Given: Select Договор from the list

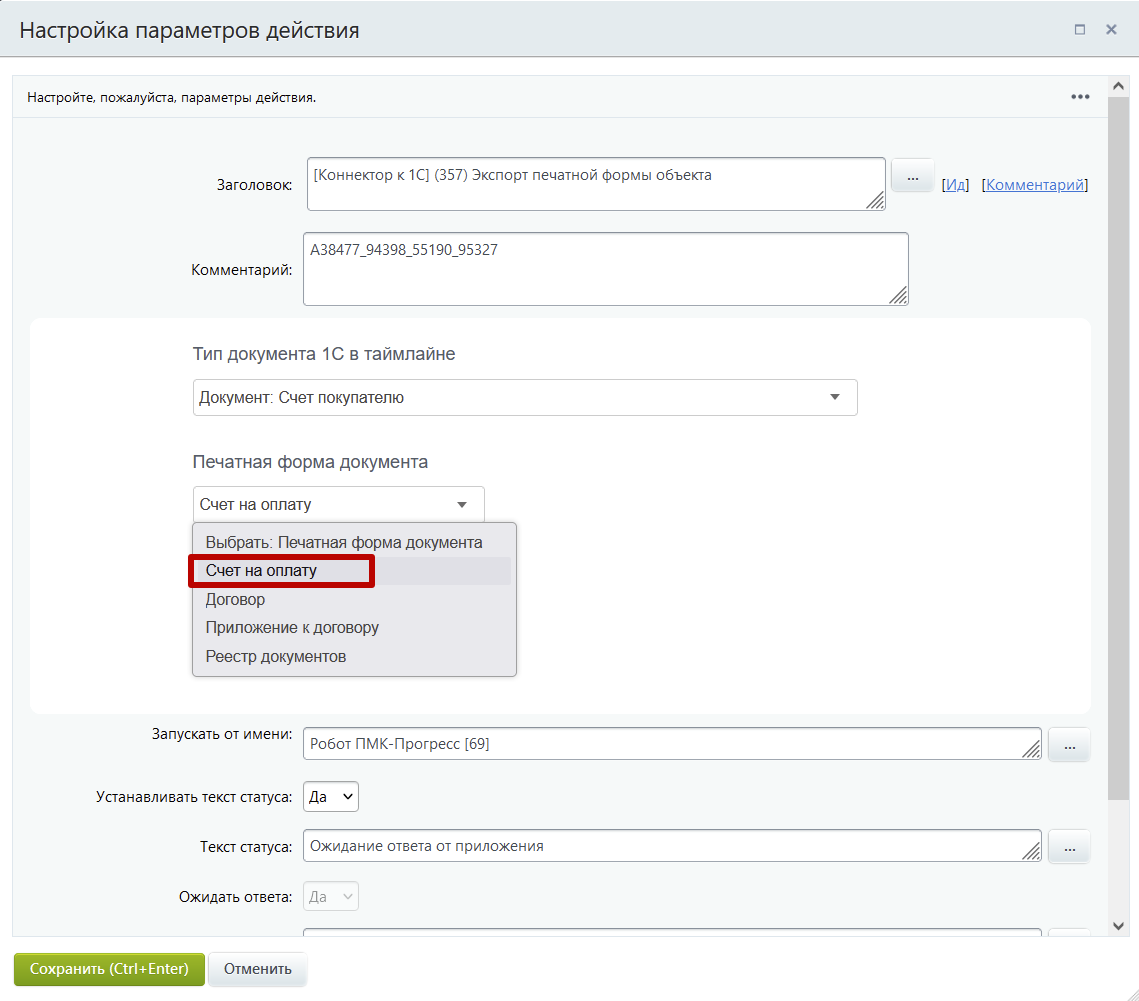Looking at the screenshot, I should [236, 600].
